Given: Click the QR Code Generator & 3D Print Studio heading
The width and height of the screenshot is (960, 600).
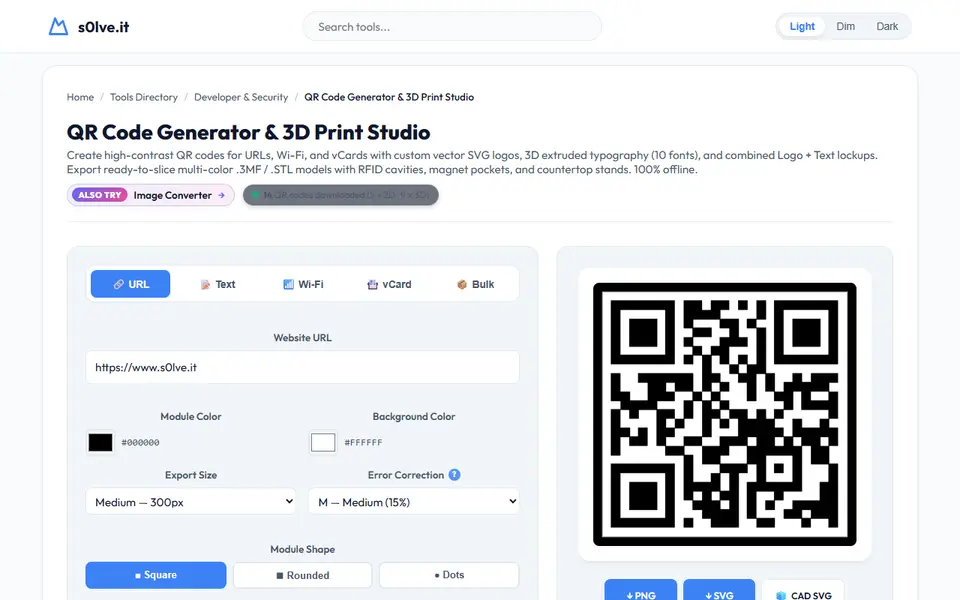Looking at the screenshot, I should [248, 132].
